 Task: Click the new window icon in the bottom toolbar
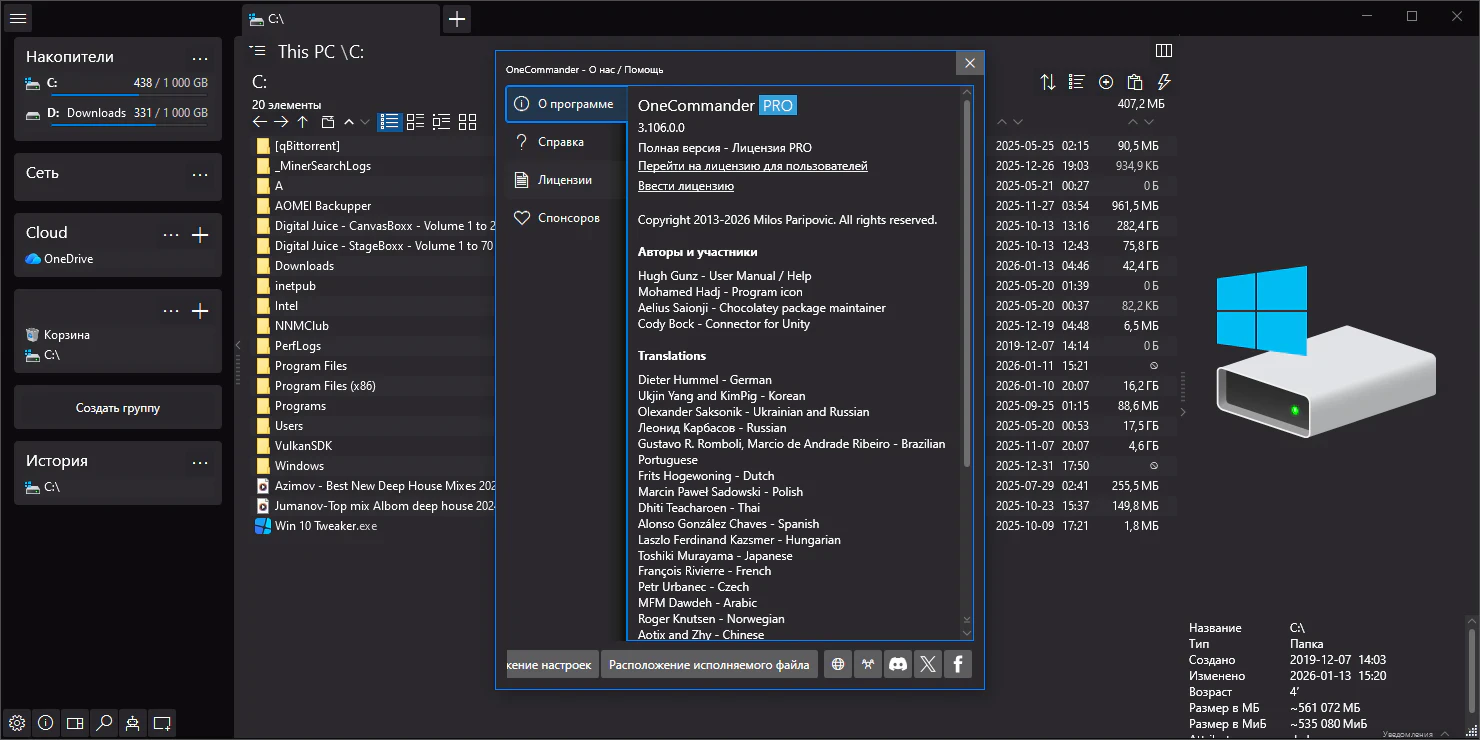coord(162,722)
